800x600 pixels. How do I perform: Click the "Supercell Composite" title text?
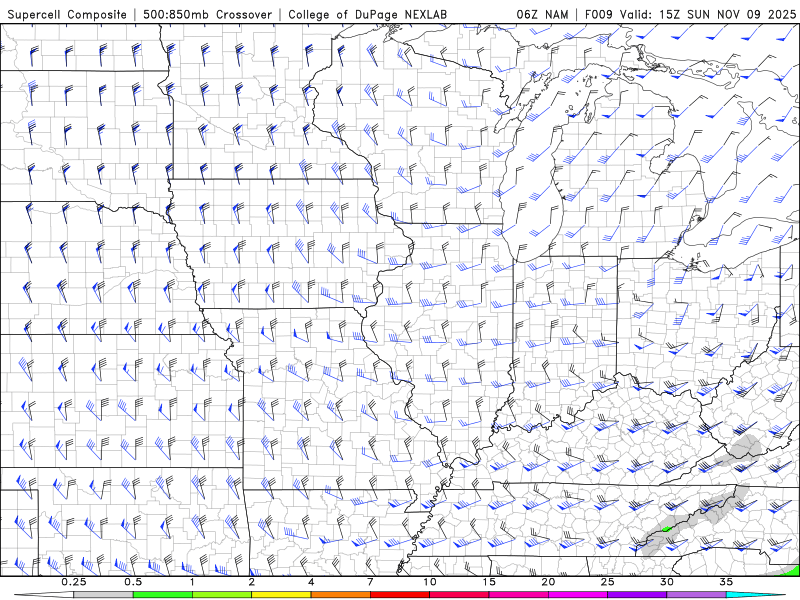tap(67, 15)
